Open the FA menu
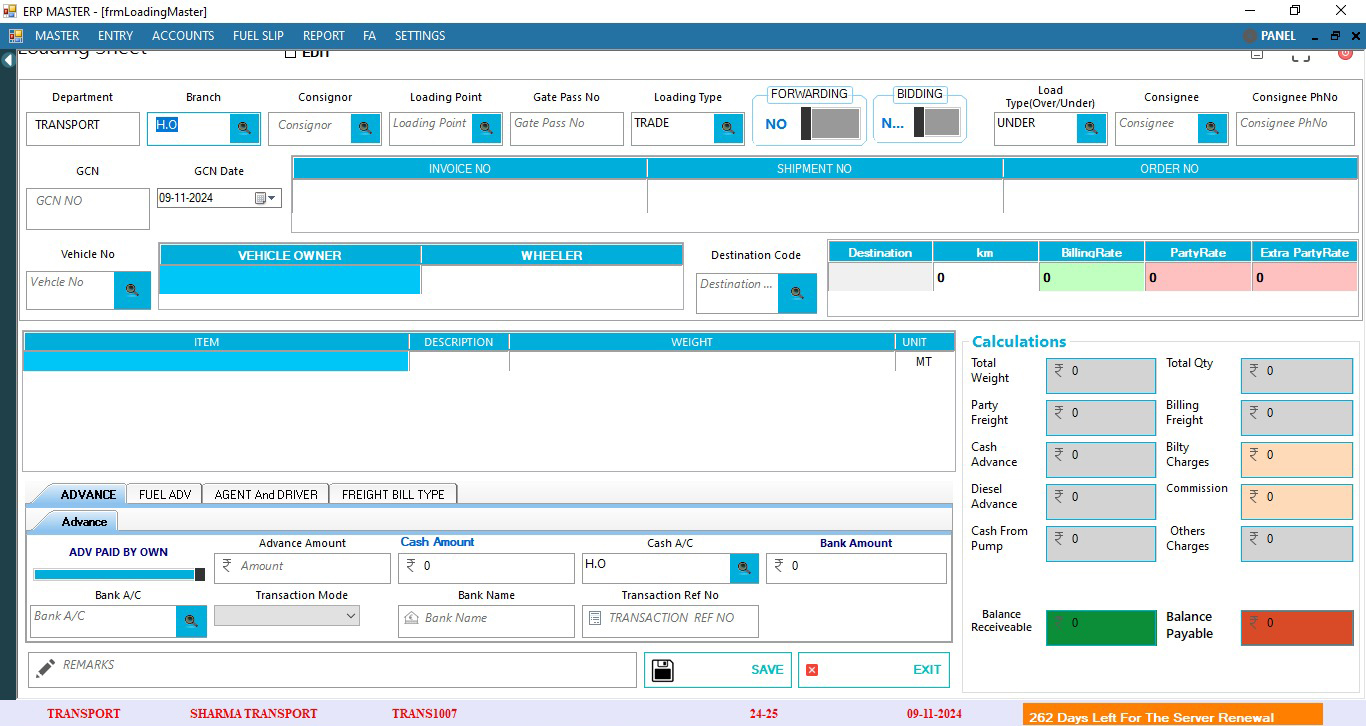 370,36
